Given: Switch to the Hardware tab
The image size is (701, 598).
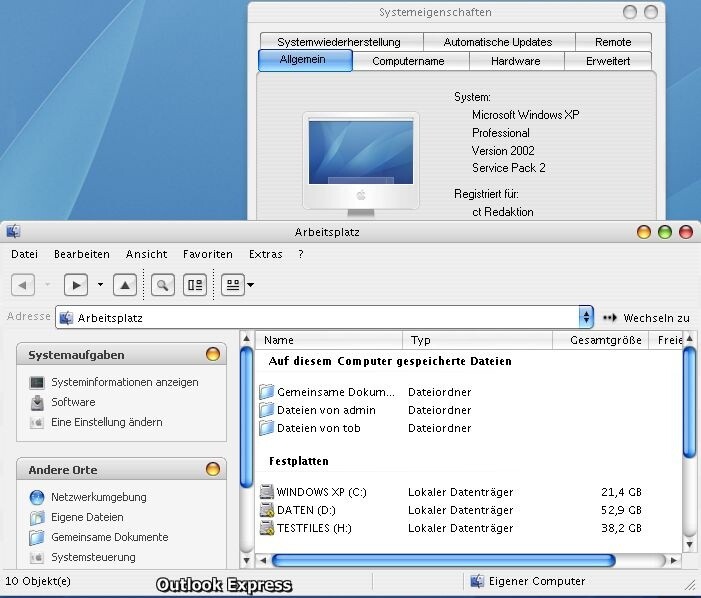Looking at the screenshot, I should [x=517, y=61].
